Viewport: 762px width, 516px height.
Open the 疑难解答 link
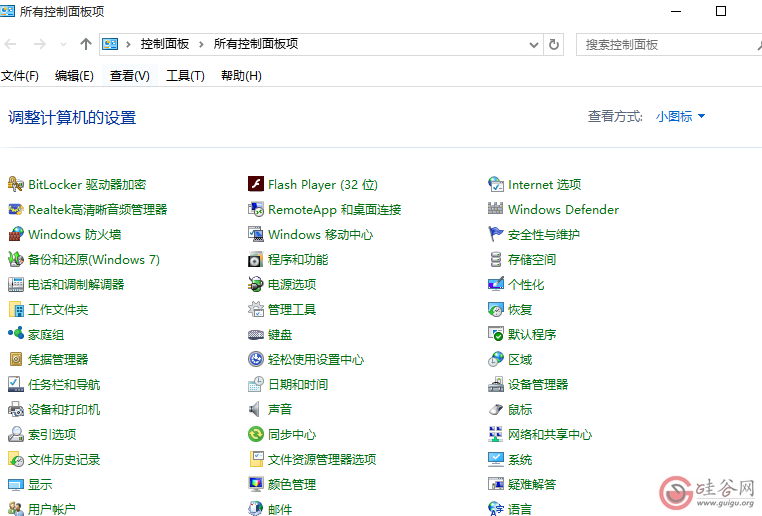pyautogui.click(x=532, y=484)
